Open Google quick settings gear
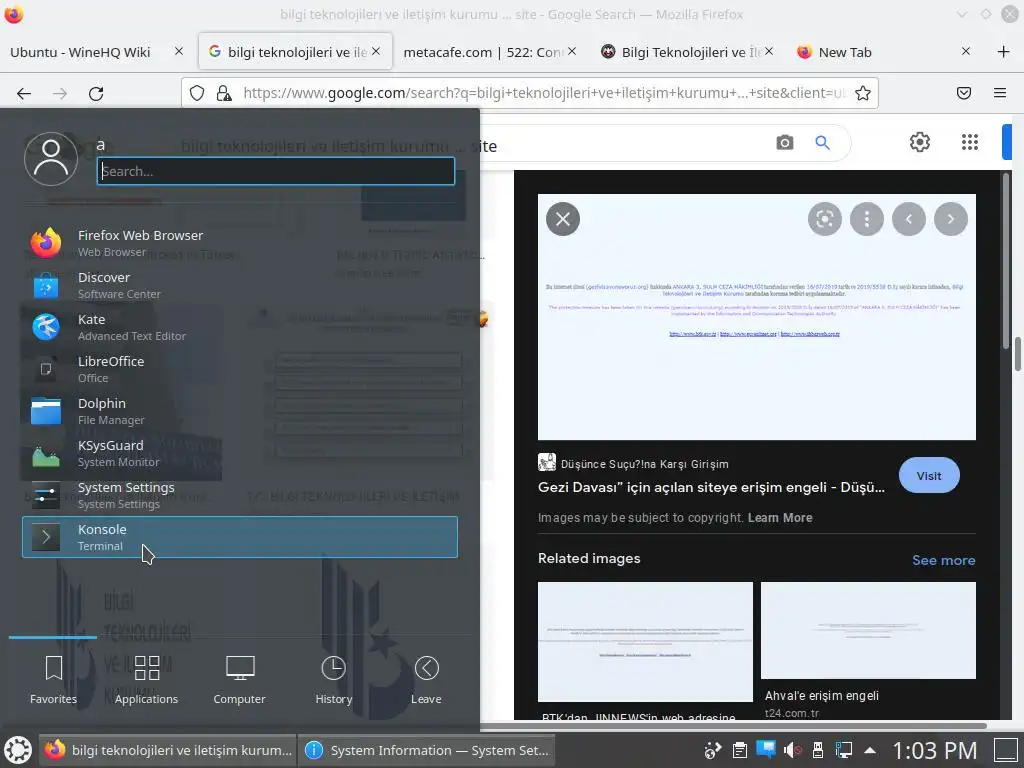Viewport: 1024px width, 768px height. click(920, 142)
